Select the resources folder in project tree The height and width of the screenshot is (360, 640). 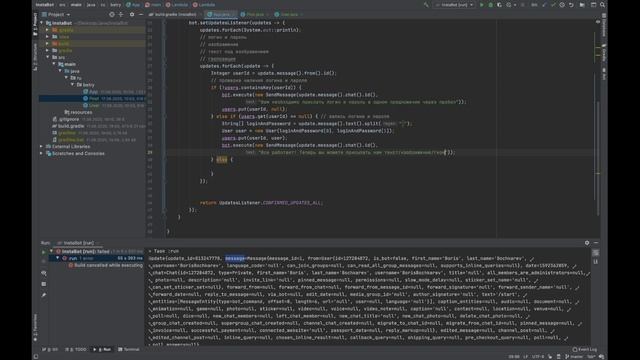pyautogui.click(x=78, y=112)
